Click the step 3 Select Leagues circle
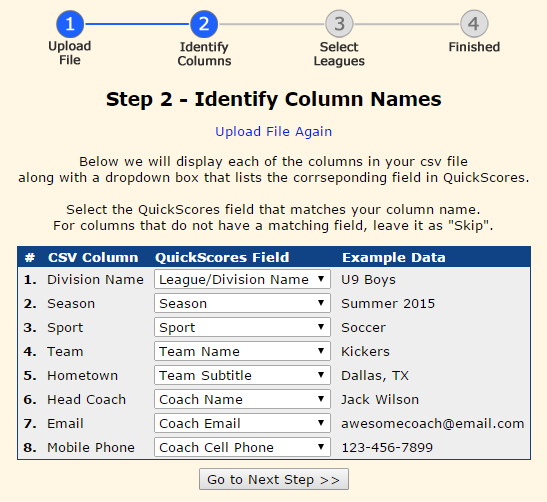Screen dimensions: 547x502 coord(339,24)
